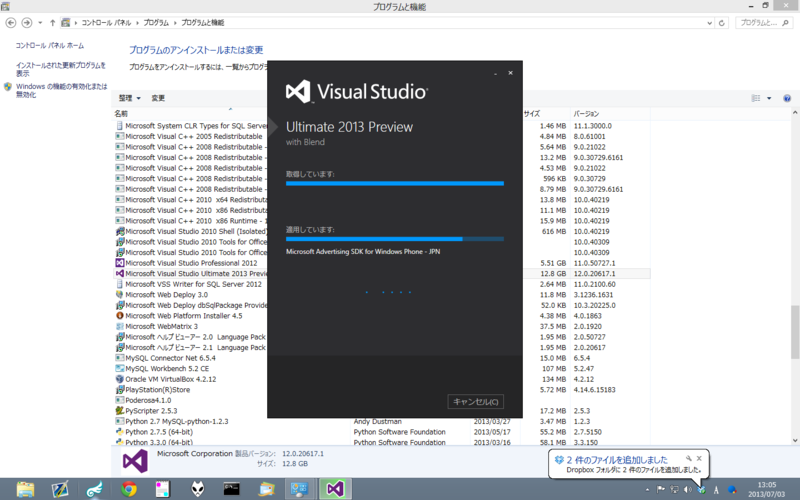Select Python 2.7.5 (64-bit) row
The width and height of the screenshot is (800, 500).
pos(381,432)
